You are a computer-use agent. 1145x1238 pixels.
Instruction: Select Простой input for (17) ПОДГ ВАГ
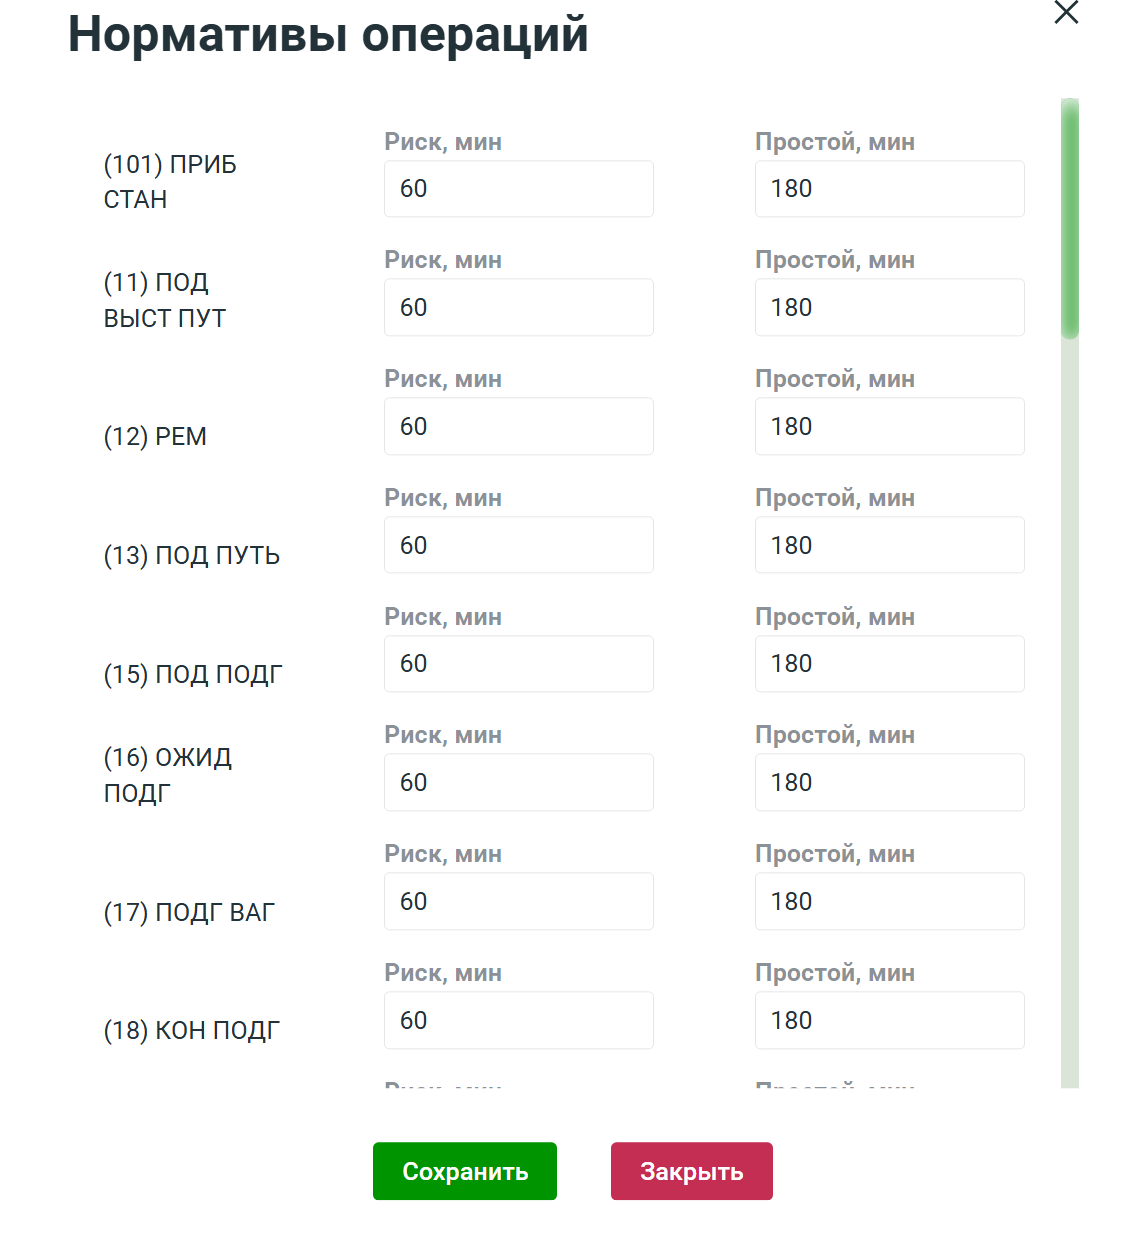click(889, 902)
